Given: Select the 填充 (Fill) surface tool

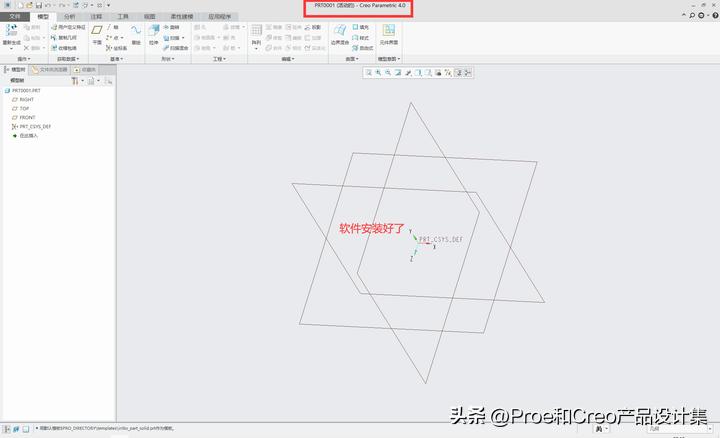Looking at the screenshot, I should 360,28.
